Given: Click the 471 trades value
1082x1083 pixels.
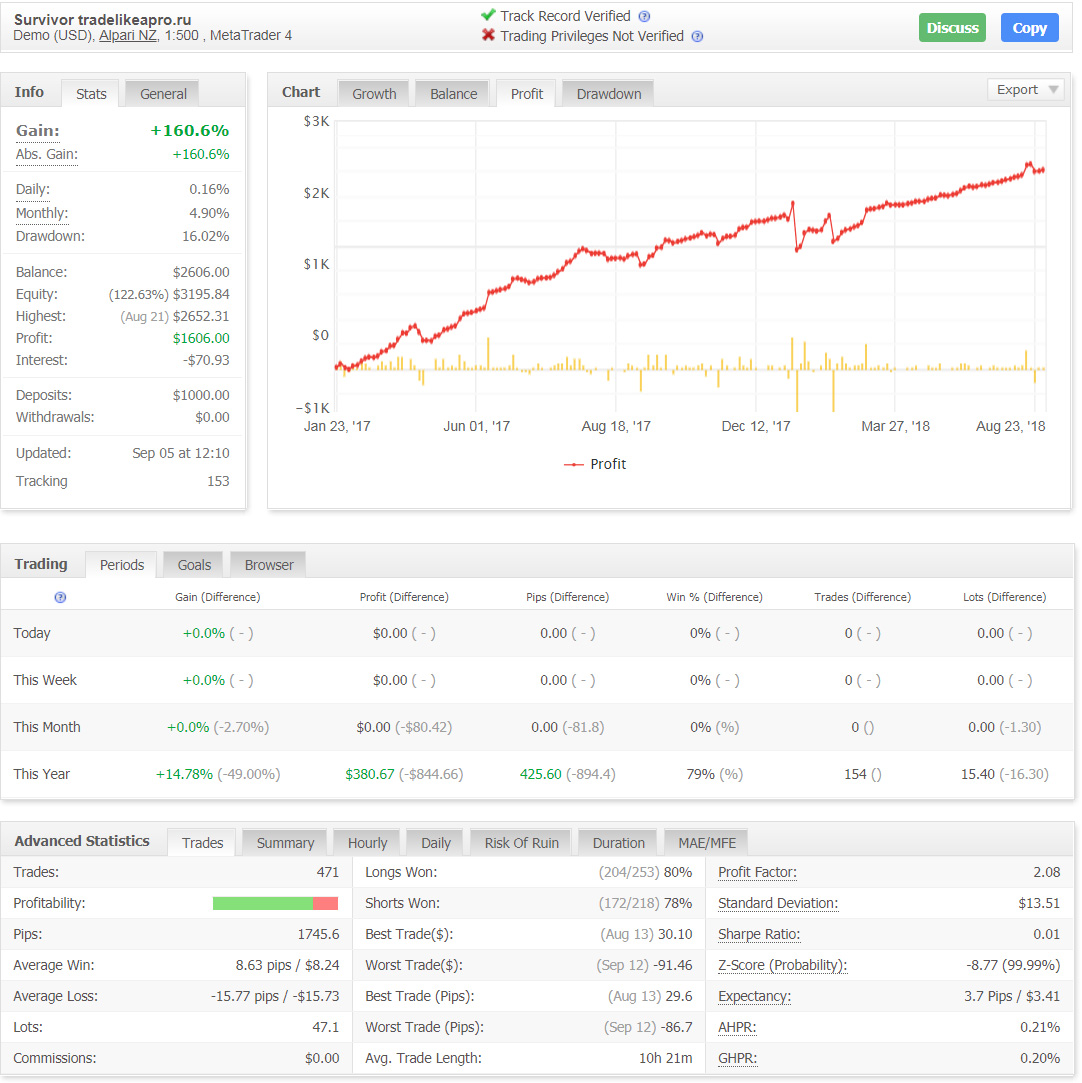Looking at the screenshot, I should (x=327, y=872).
